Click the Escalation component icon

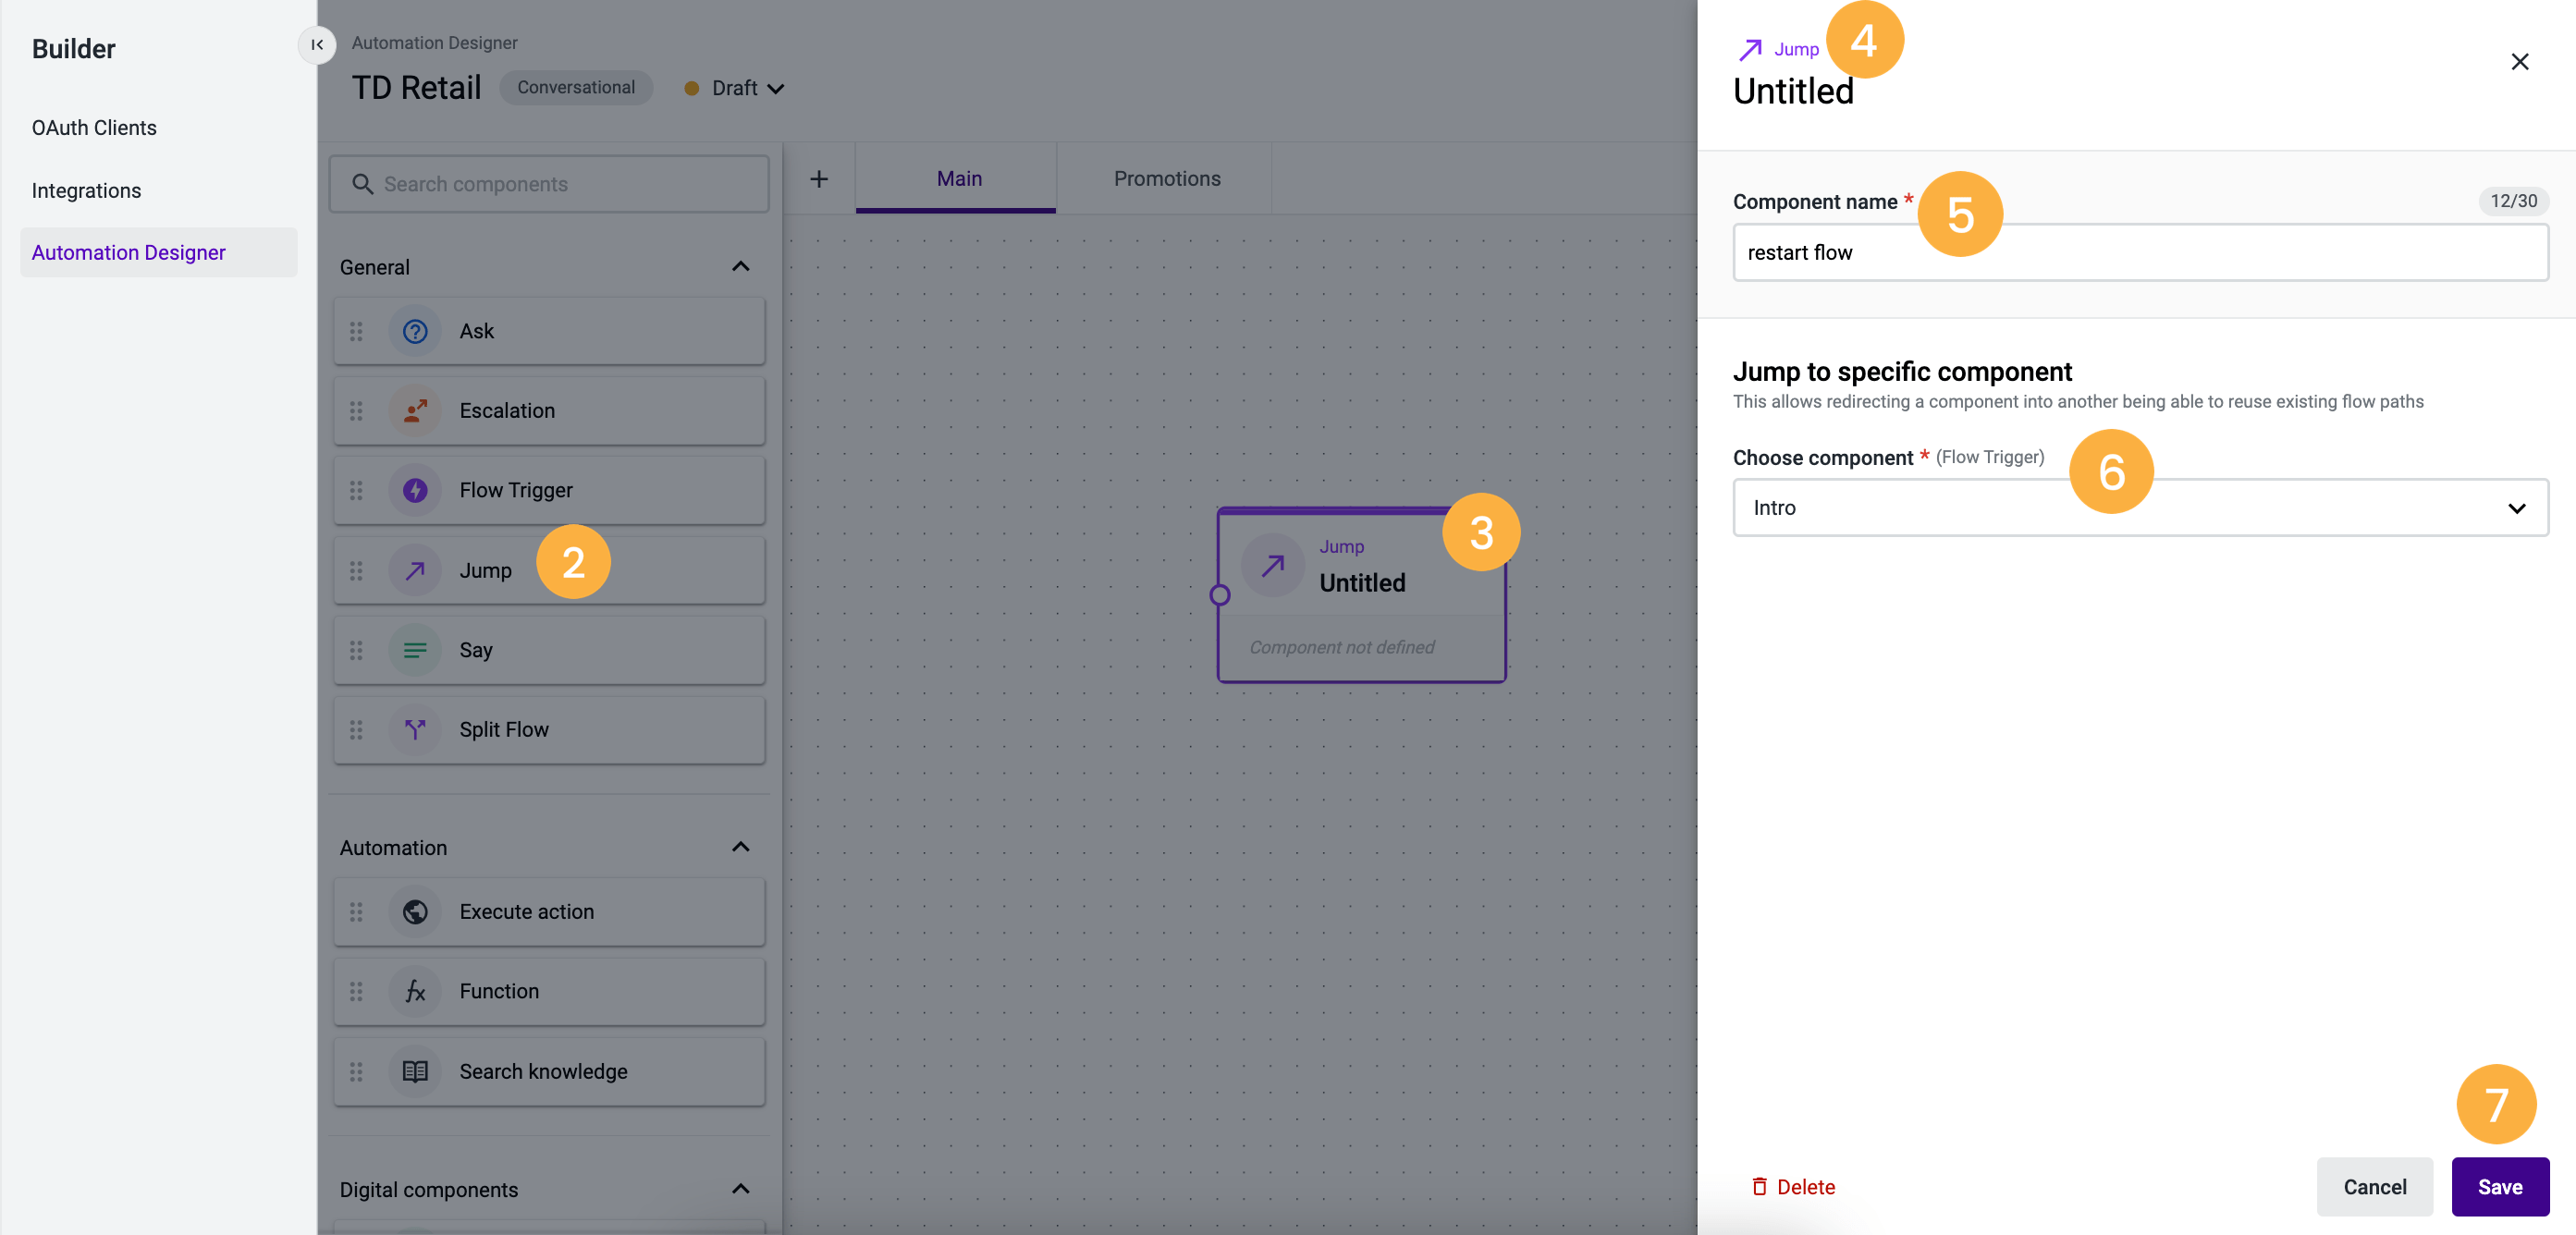pyautogui.click(x=414, y=410)
